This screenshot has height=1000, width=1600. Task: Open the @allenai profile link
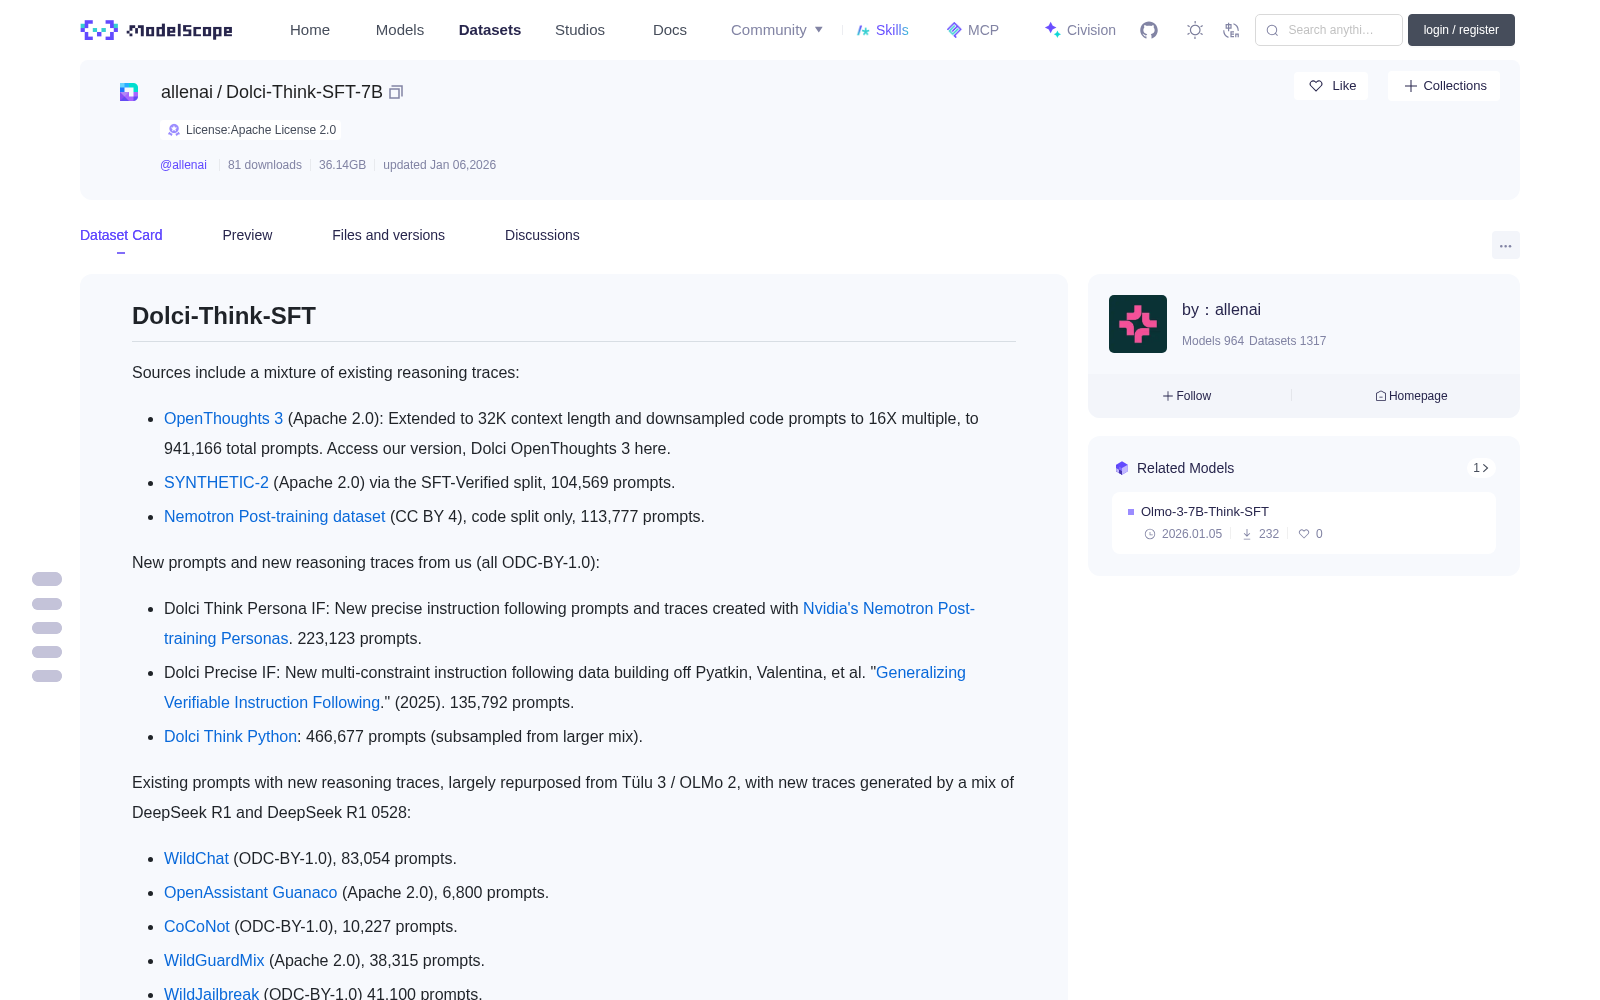click(183, 165)
